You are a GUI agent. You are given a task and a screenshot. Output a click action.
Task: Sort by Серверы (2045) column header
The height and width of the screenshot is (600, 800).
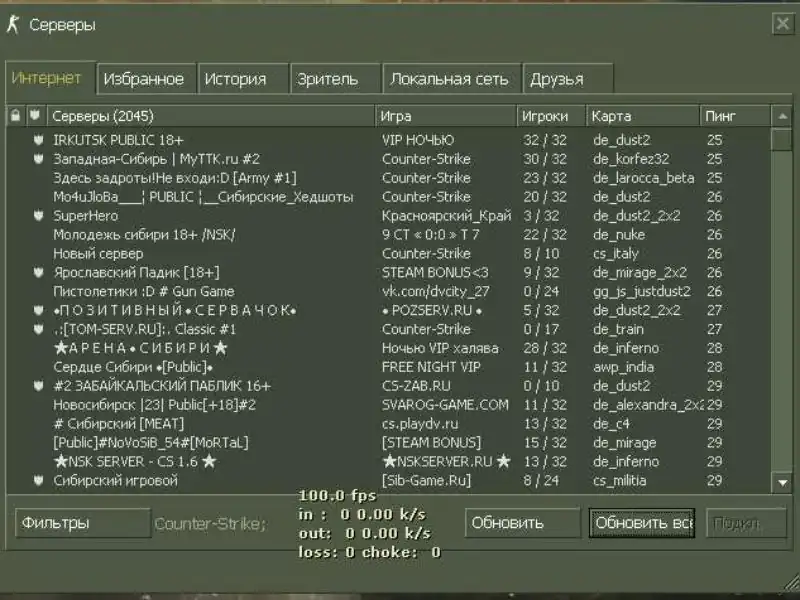pyautogui.click(x=210, y=116)
